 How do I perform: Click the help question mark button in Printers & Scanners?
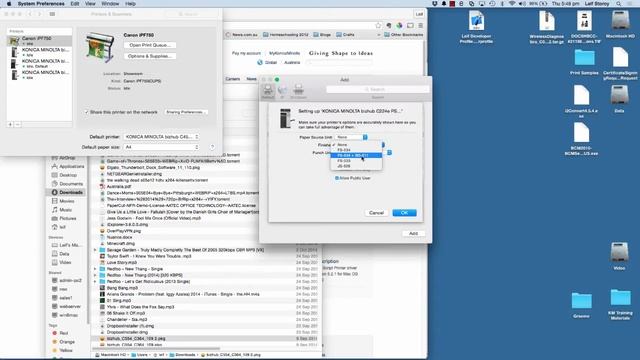(212, 147)
